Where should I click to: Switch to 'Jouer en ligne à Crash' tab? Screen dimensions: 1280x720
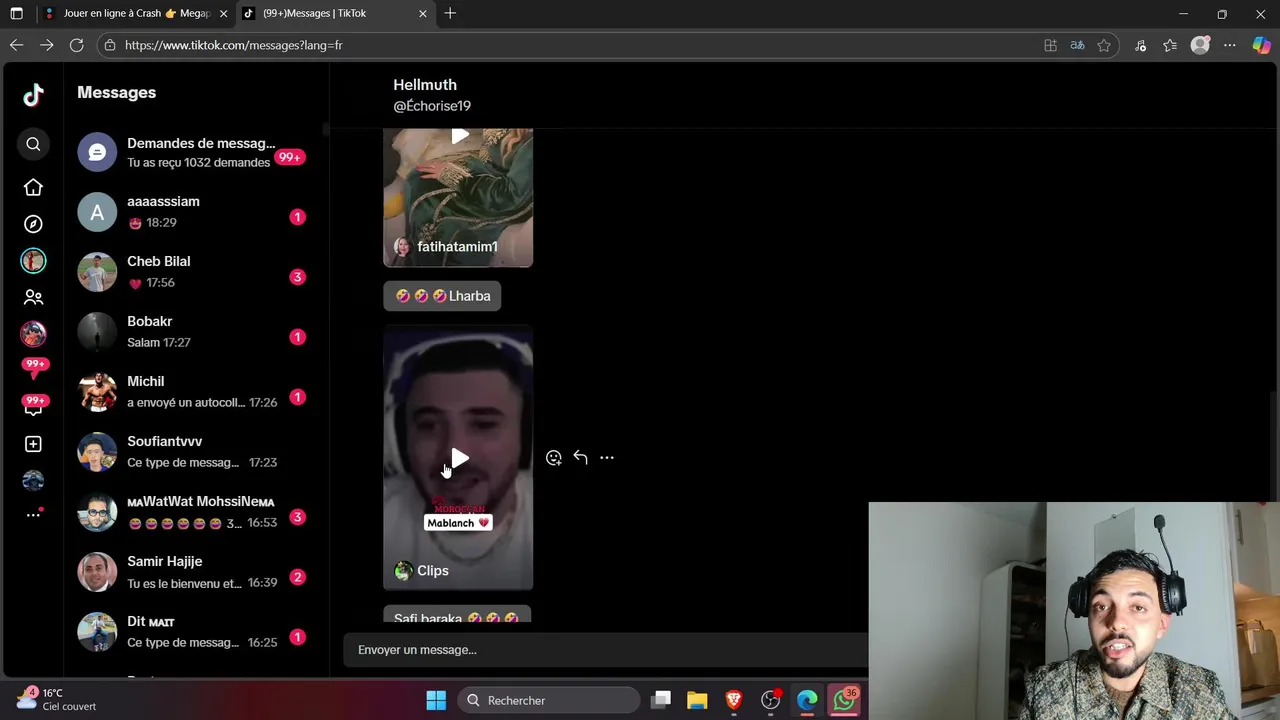[136, 13]
